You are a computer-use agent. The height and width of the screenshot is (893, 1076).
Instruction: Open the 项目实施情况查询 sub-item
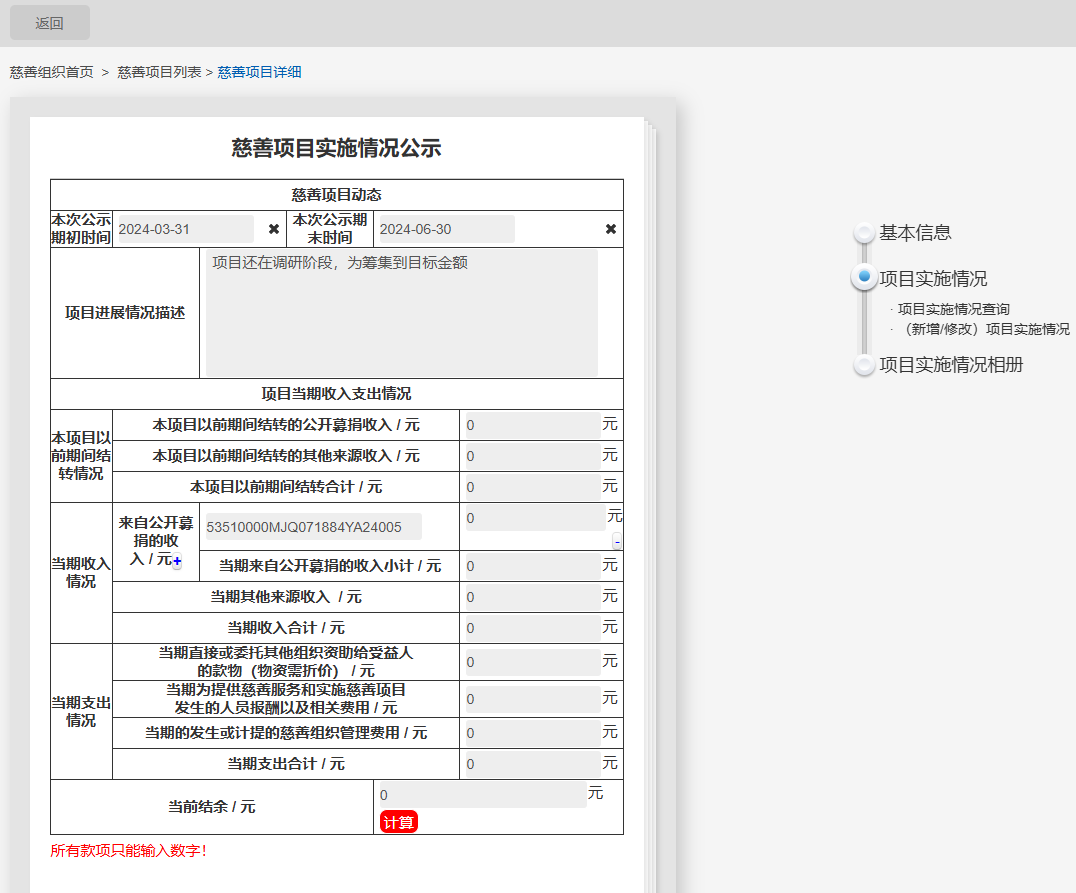(x=953, y=309)
